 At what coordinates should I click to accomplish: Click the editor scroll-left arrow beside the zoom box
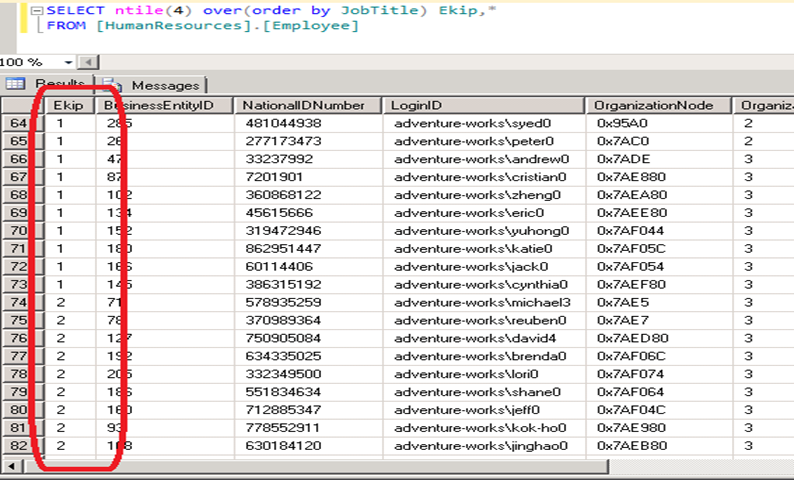coord(89,62)
